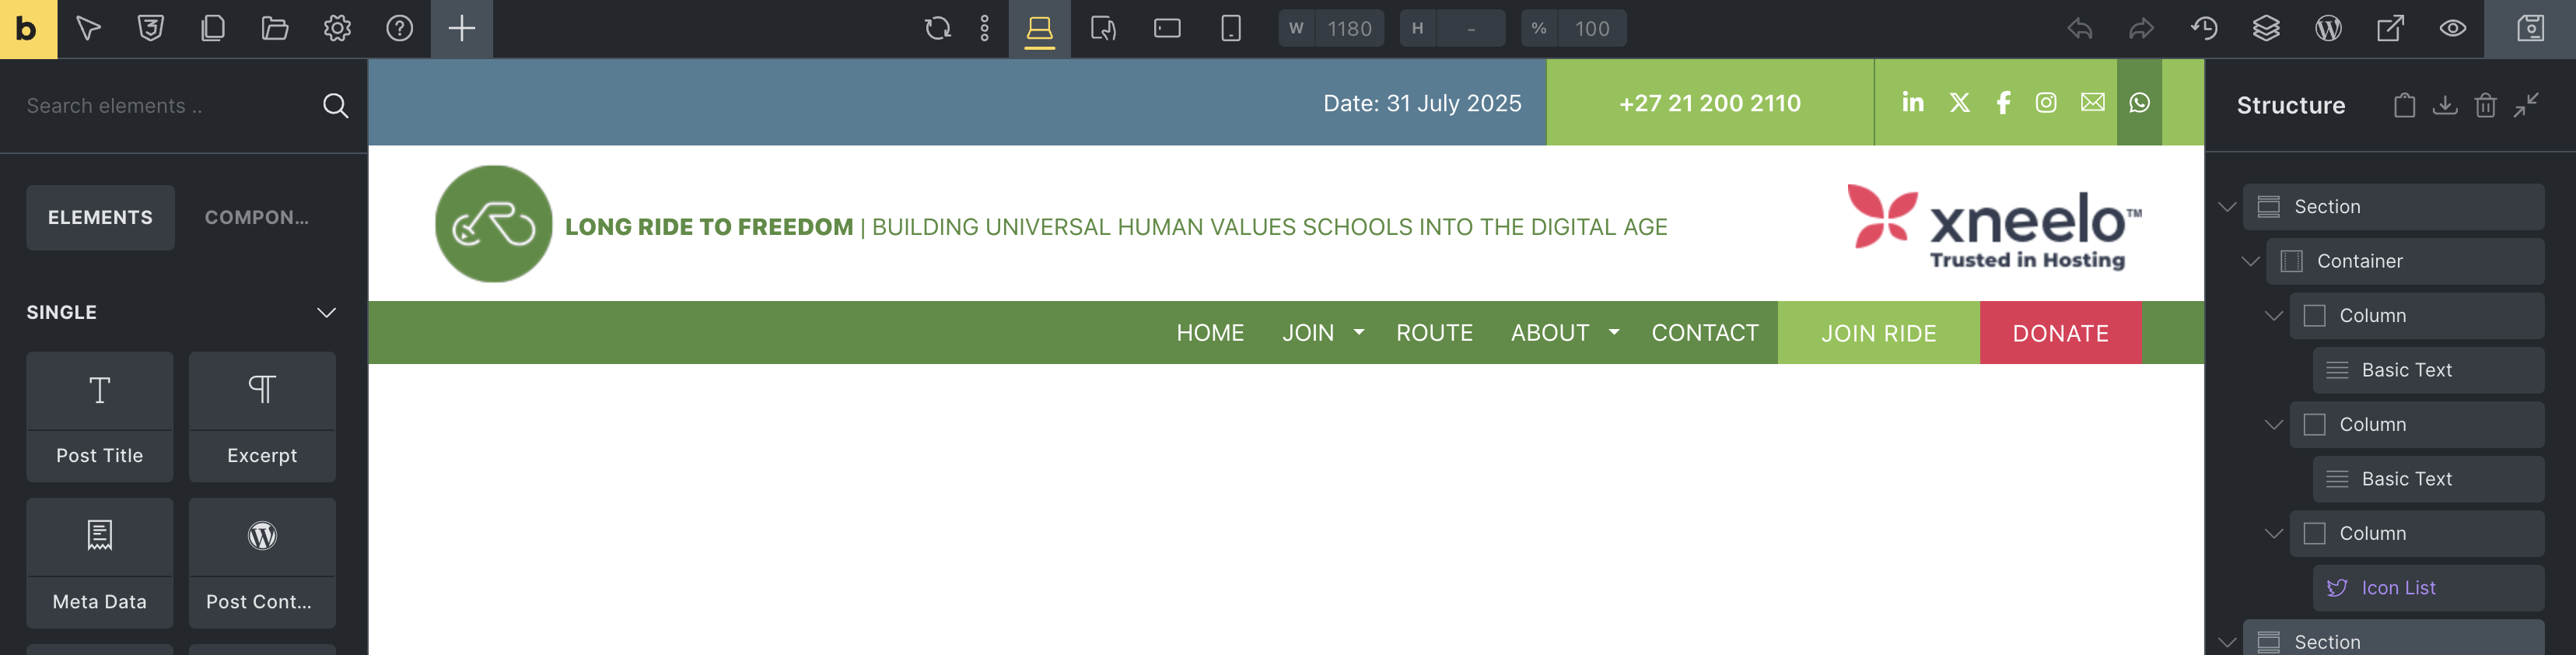Click the structure panel trash icon
Screen dimensions: 2576x655
click(2486, 105)
